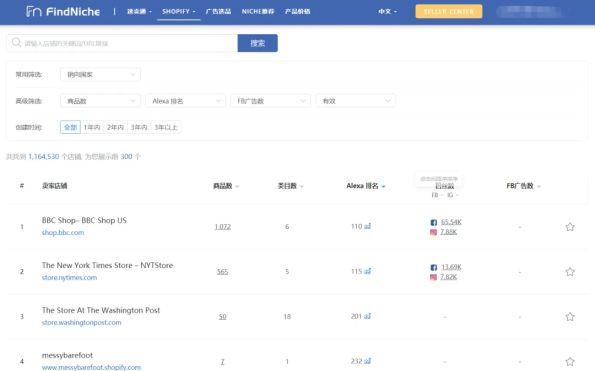Open the NICHE navigation item

click(x=258, y=11)
